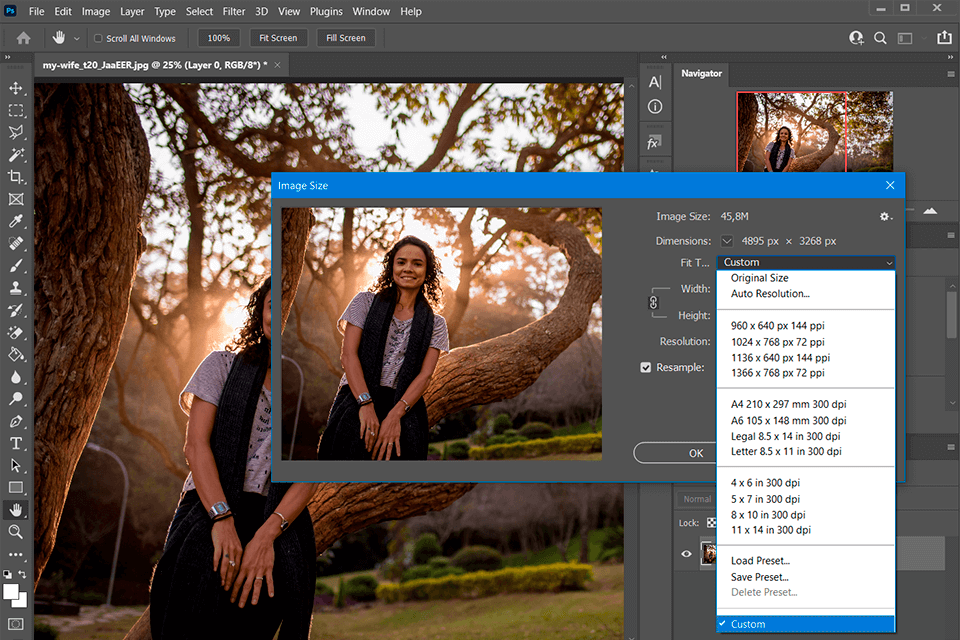Open the Hand tool preset picker arrow

77,39
